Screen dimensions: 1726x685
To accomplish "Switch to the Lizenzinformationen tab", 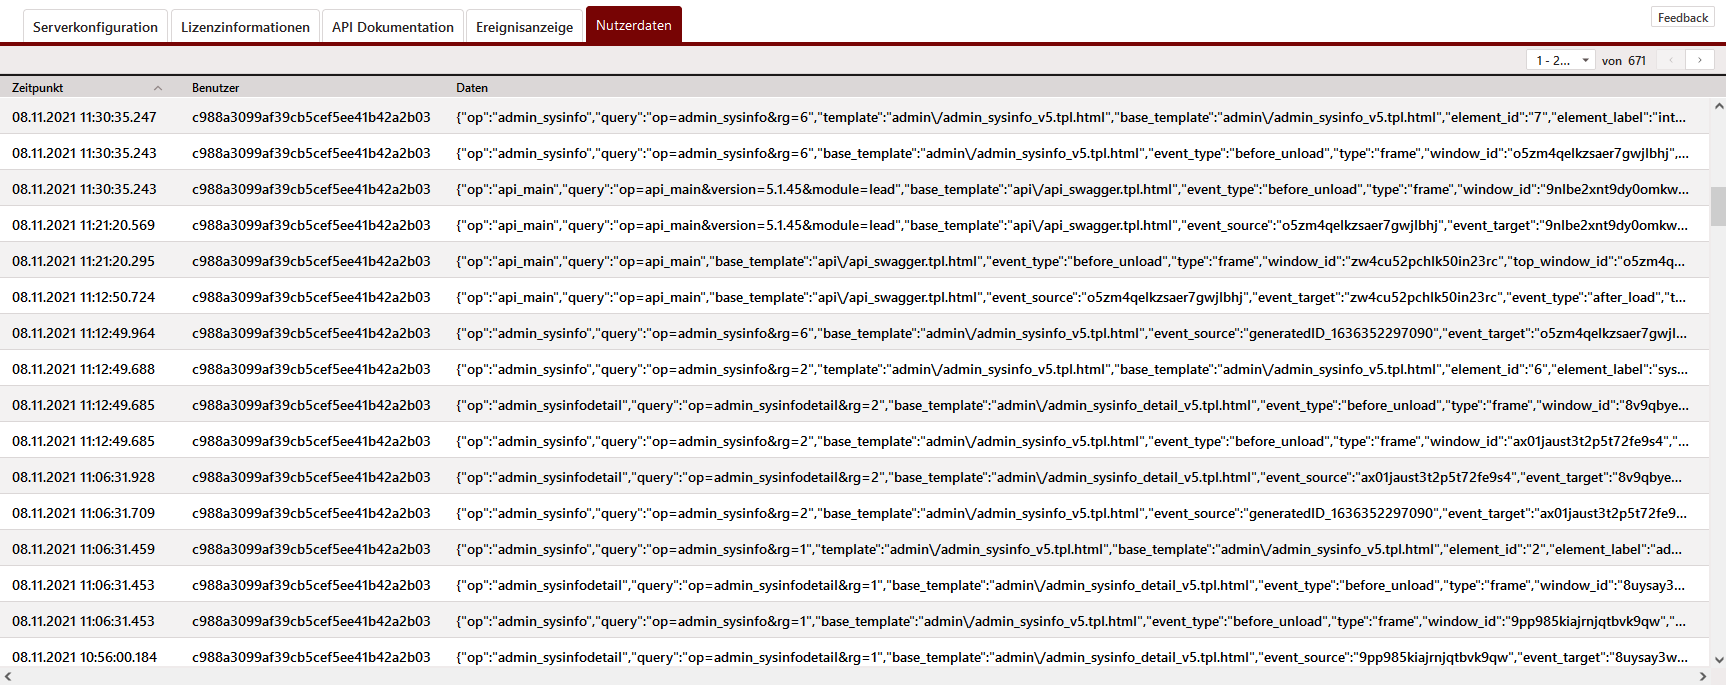I will 245,27.
